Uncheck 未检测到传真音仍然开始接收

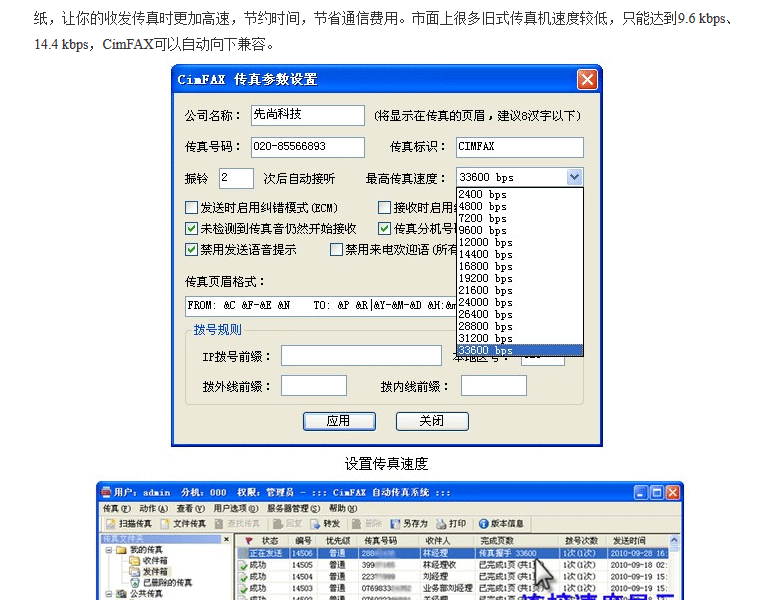point(191,228)
